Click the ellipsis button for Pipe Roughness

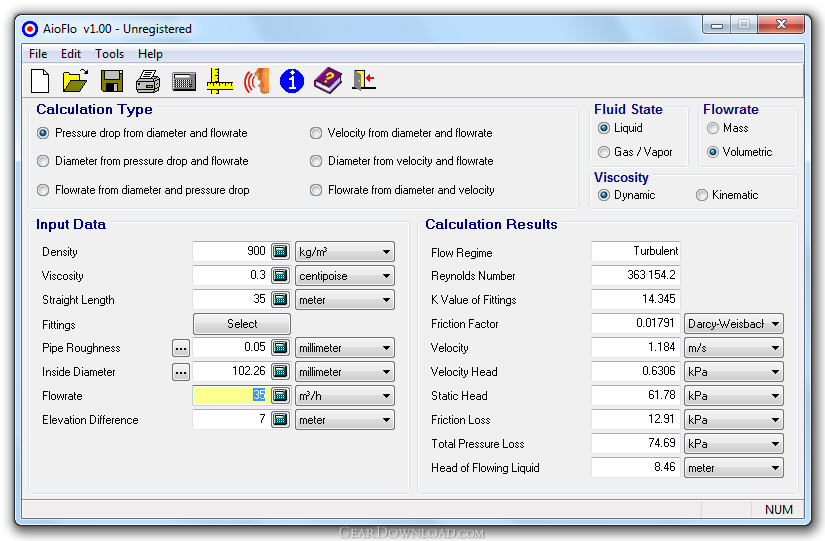point(180,348)
